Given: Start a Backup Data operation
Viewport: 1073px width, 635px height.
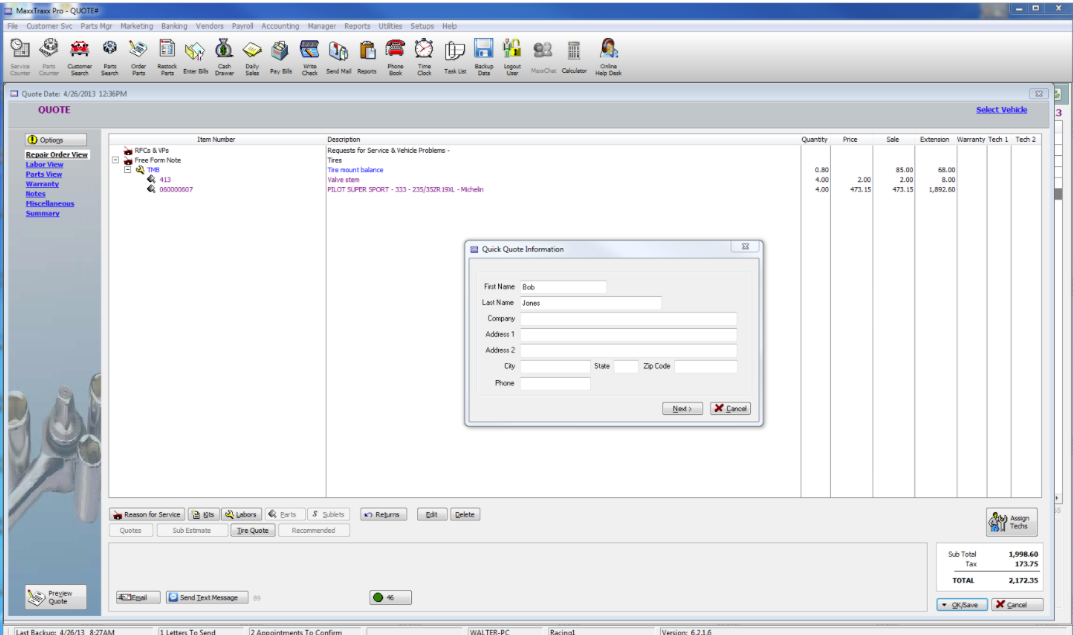Looking at the screenshot, I should click(x=483, y=50).
